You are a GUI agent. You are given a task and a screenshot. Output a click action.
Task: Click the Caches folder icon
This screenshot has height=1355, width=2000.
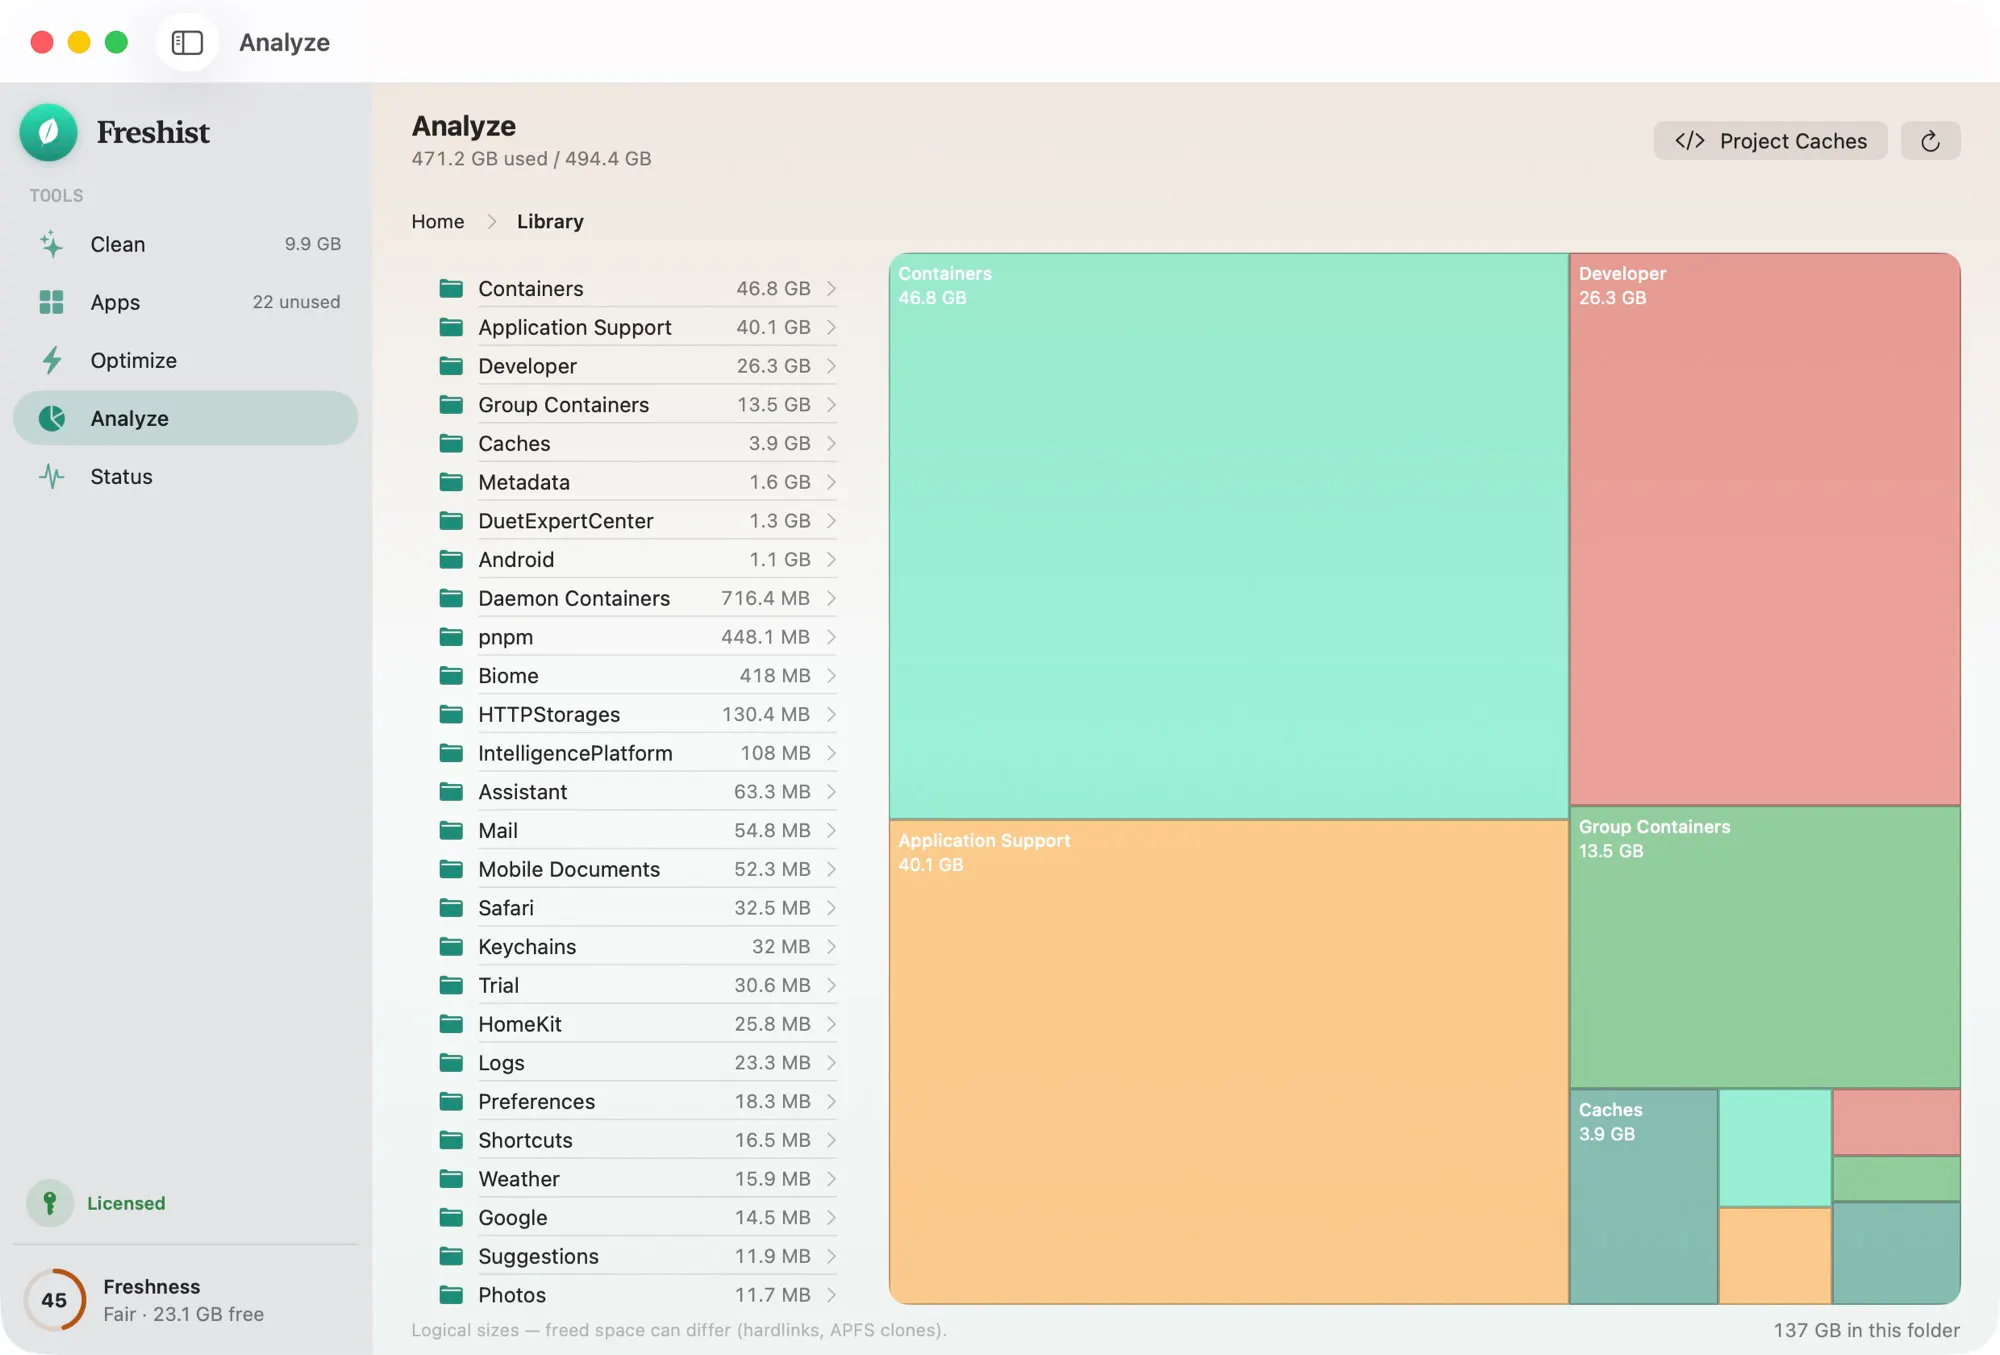tap(451, 443)
